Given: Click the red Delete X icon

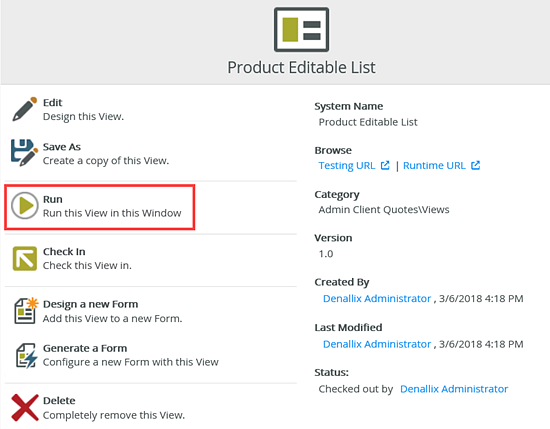Looking at the screenshot, I should coord(25,407).
